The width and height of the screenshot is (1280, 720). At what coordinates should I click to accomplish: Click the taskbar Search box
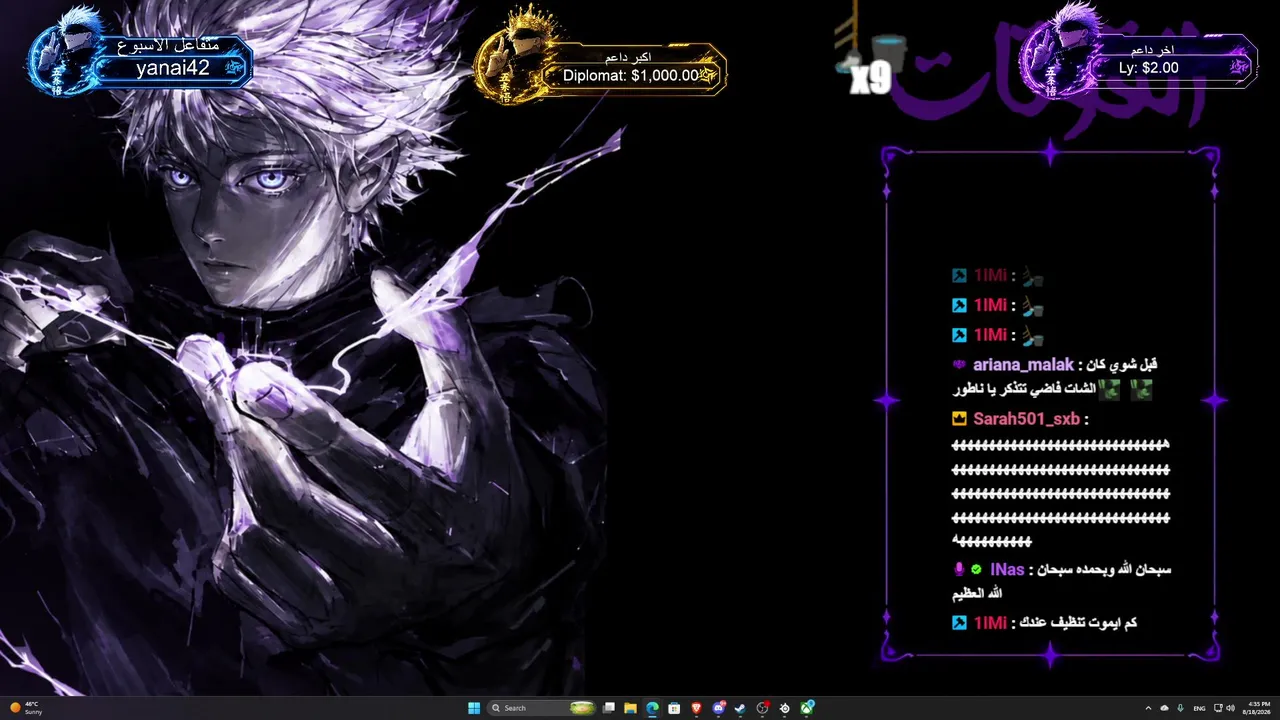point(541,708)
